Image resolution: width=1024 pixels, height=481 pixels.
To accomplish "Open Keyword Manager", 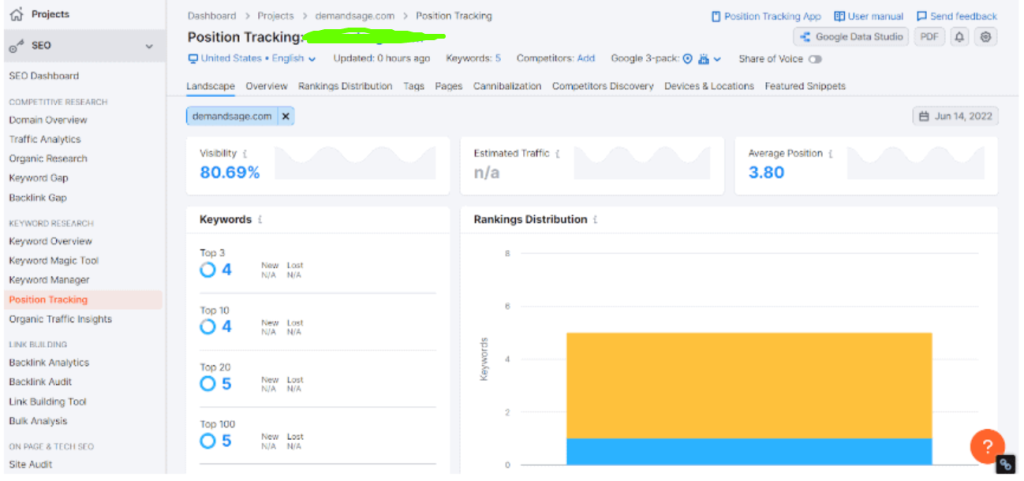I will [x=49, y=279].
